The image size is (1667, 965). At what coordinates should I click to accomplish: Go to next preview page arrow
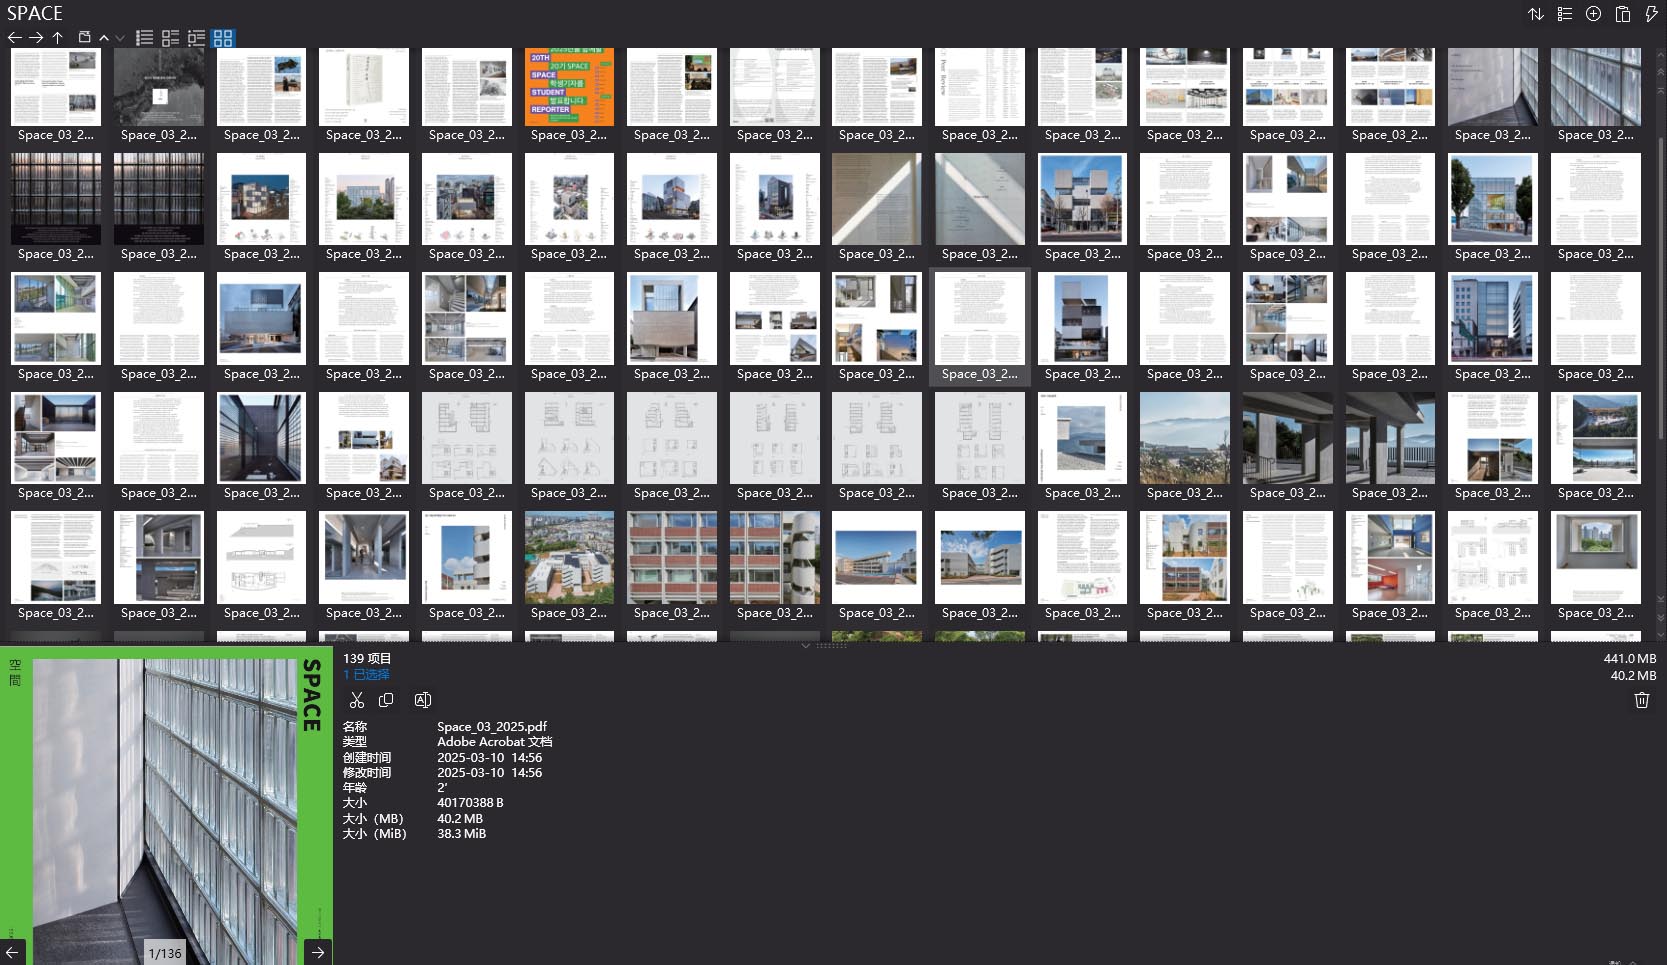tap(318, 952)
